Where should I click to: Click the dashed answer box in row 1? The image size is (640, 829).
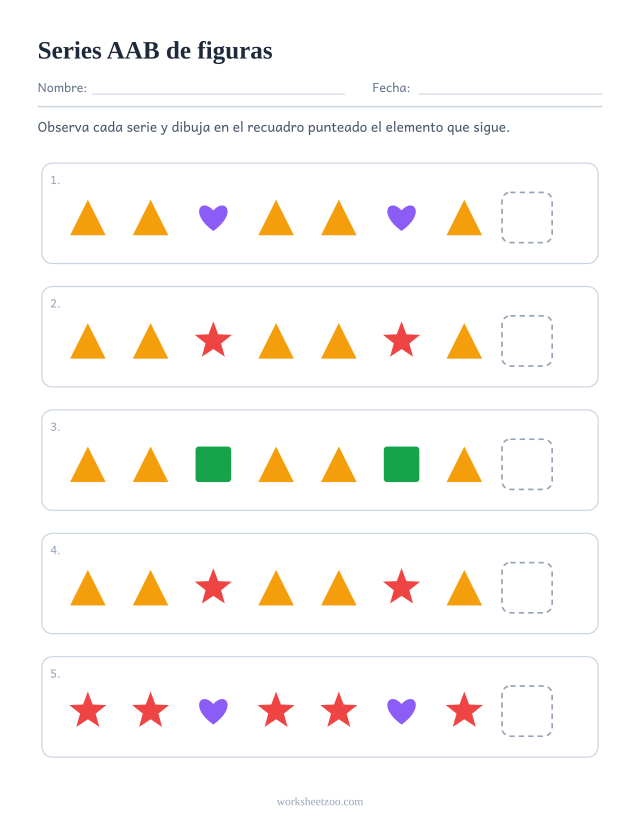527,217
